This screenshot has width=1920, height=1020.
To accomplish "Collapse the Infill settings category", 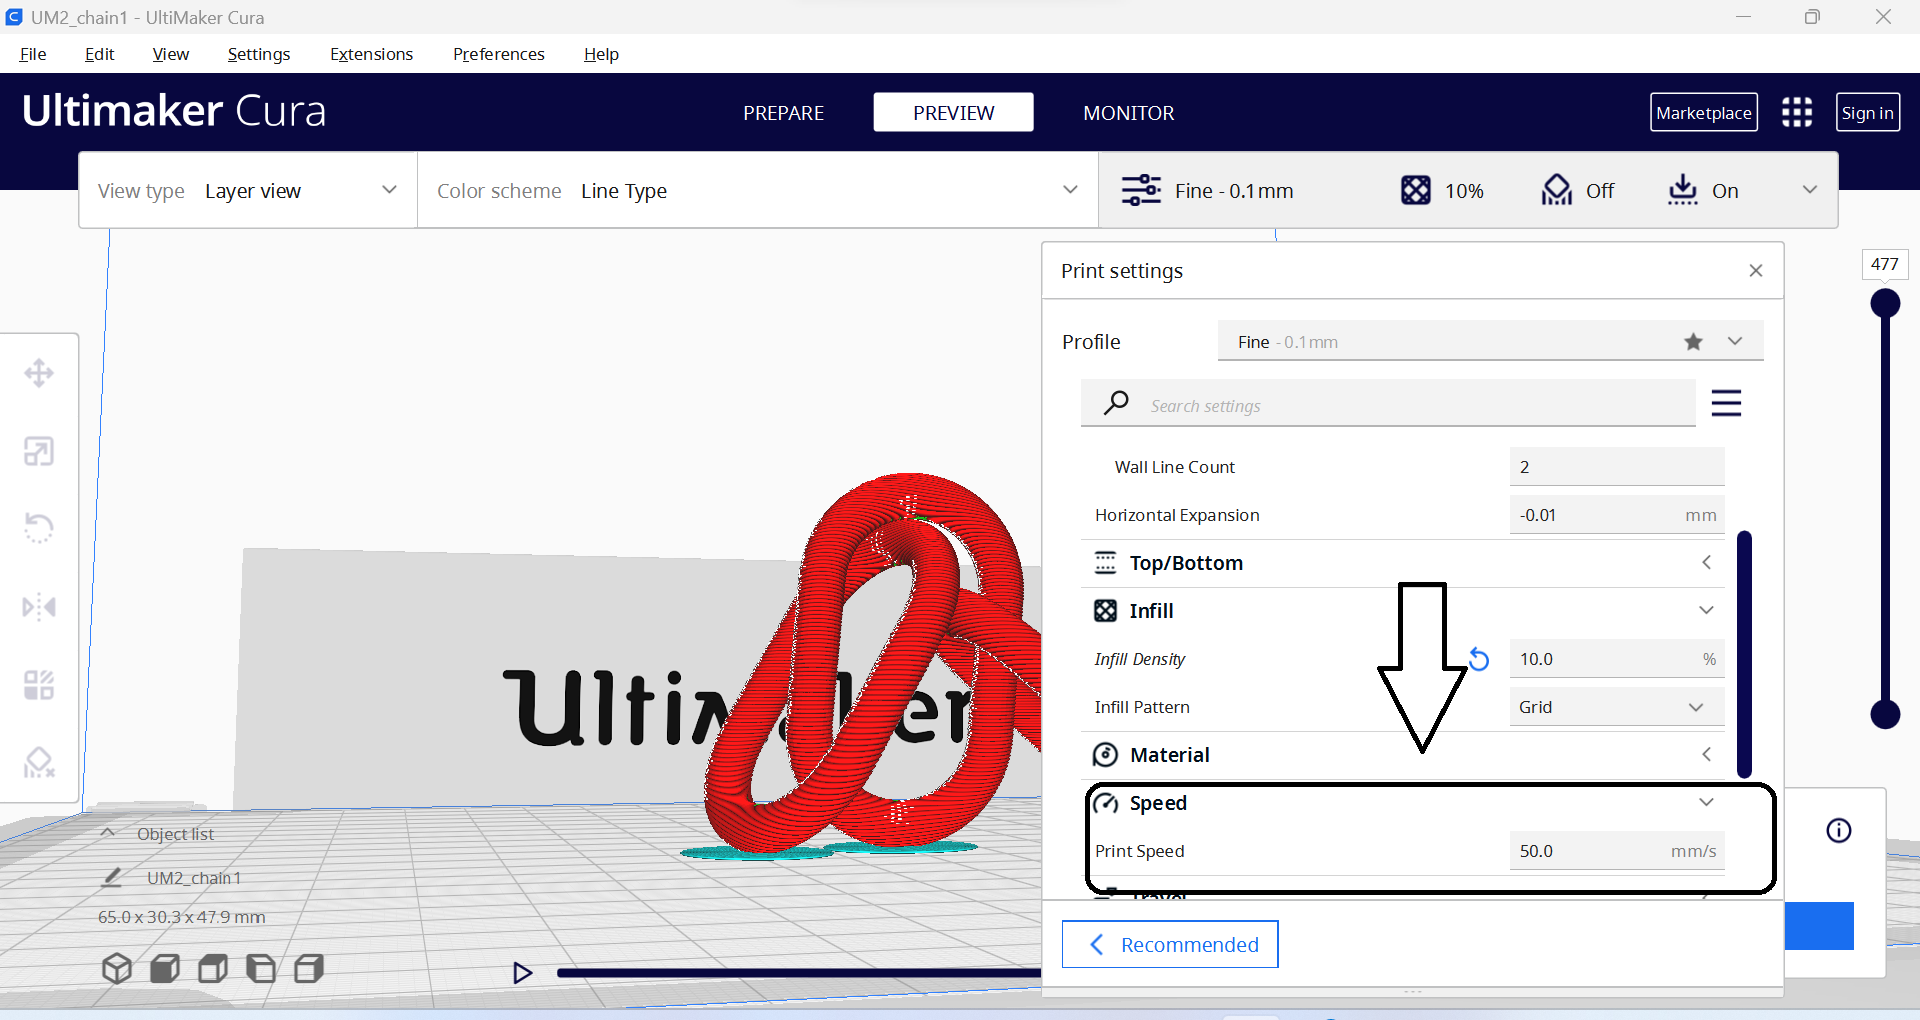I will tap(1404, 611).
